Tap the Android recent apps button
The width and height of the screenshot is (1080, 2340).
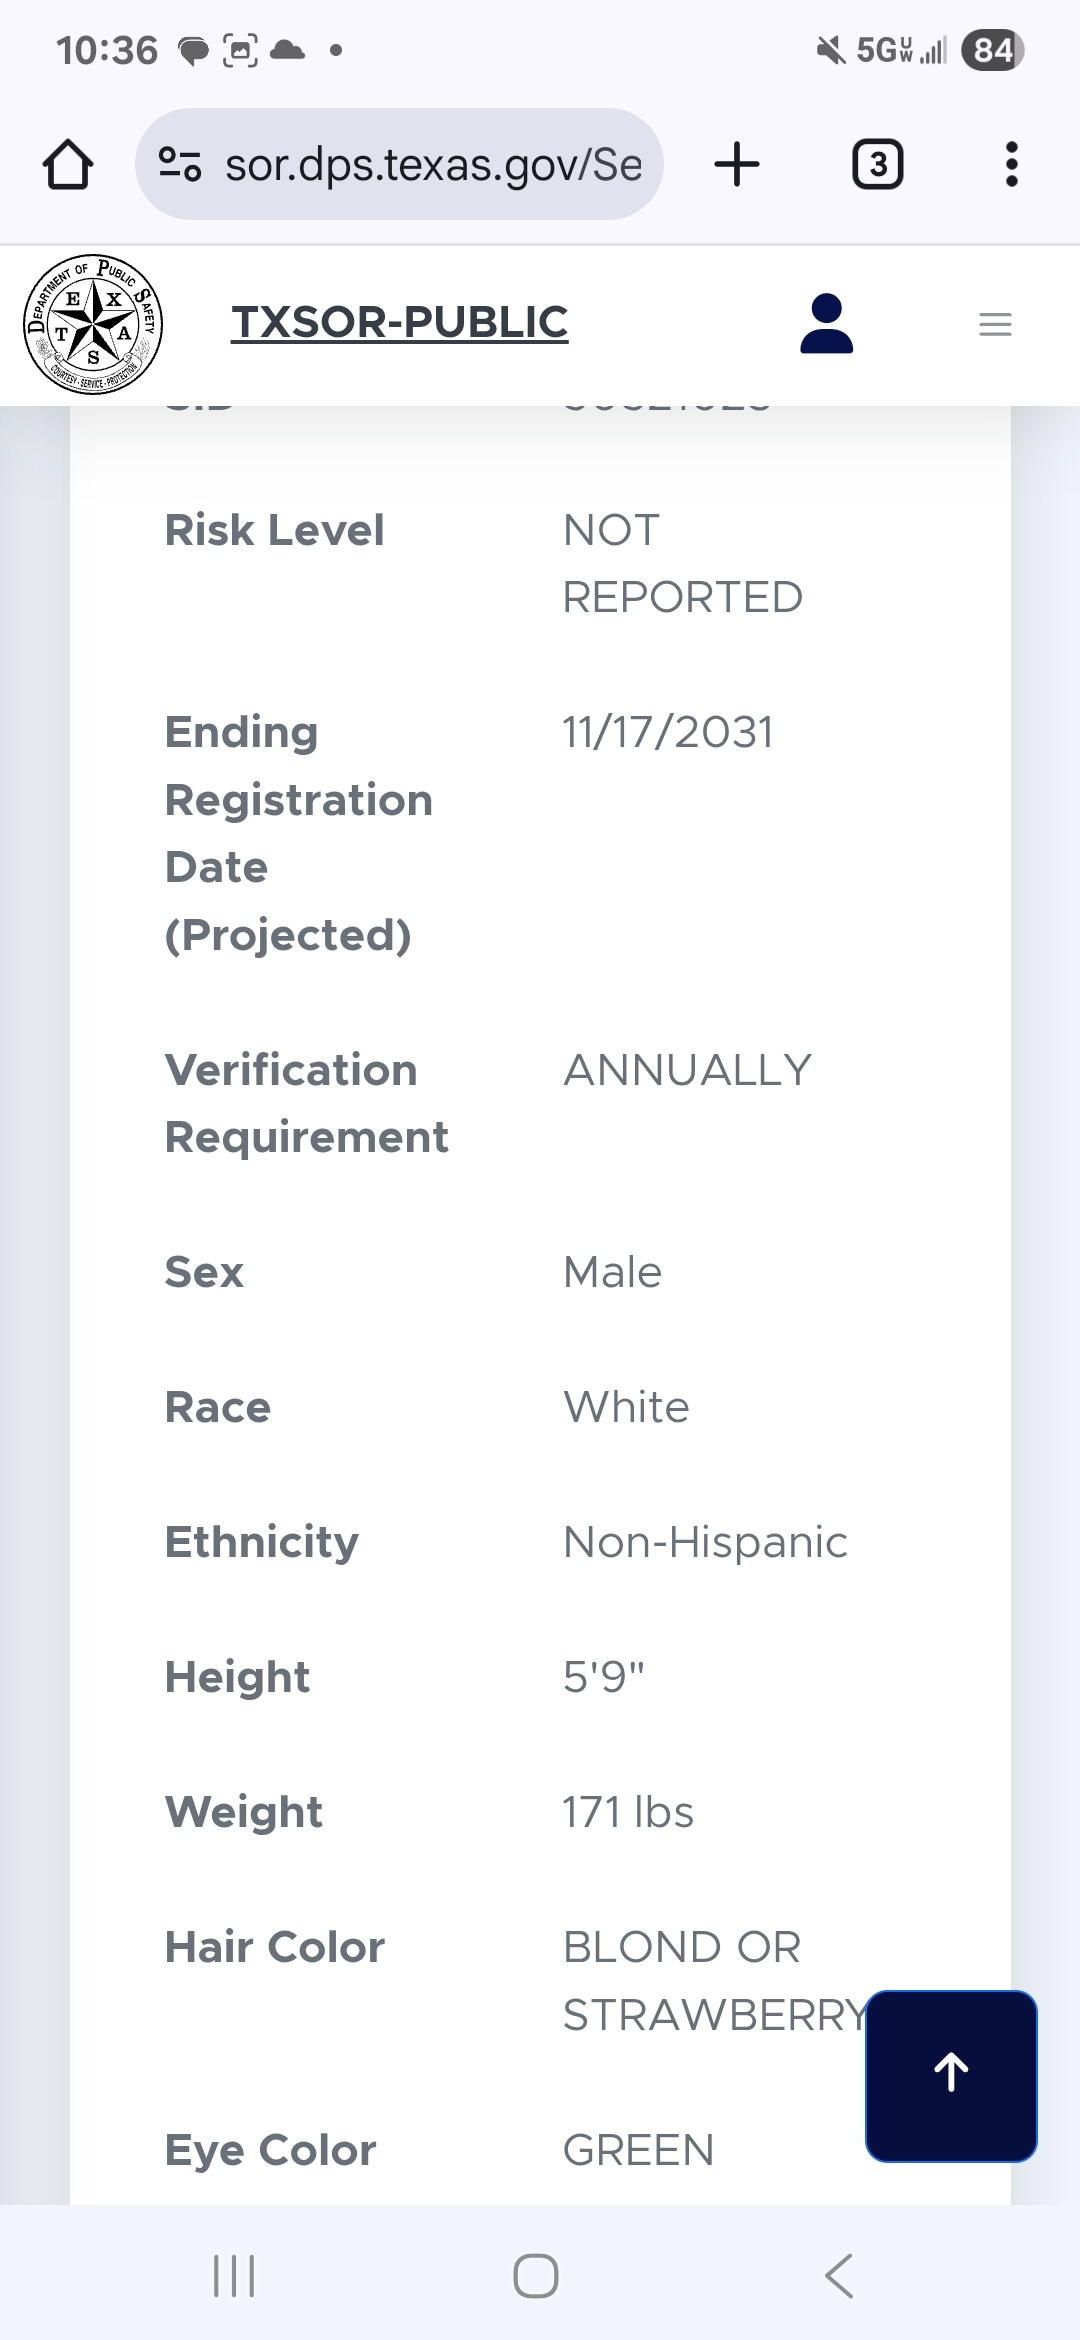pyautogui.click(x=235, y=2276)
